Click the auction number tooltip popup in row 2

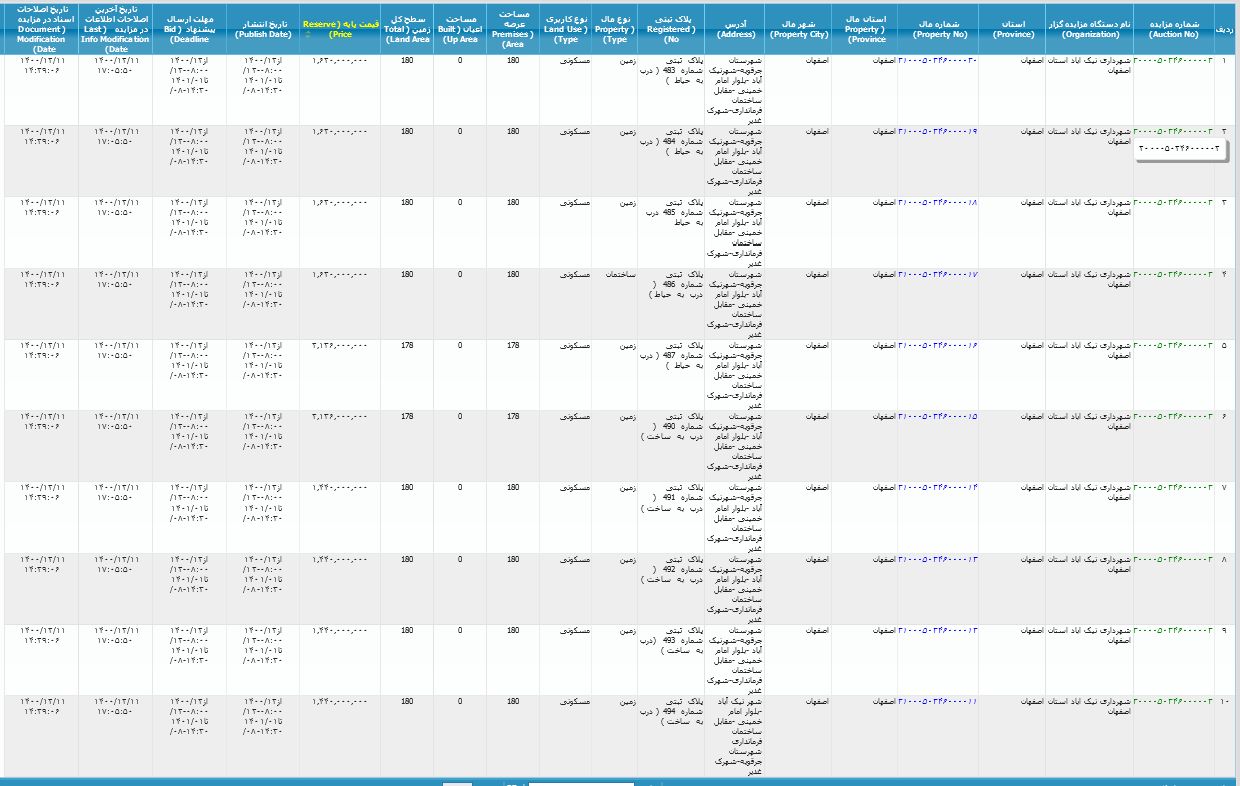pyautogui.click(x=1180, y=149)
